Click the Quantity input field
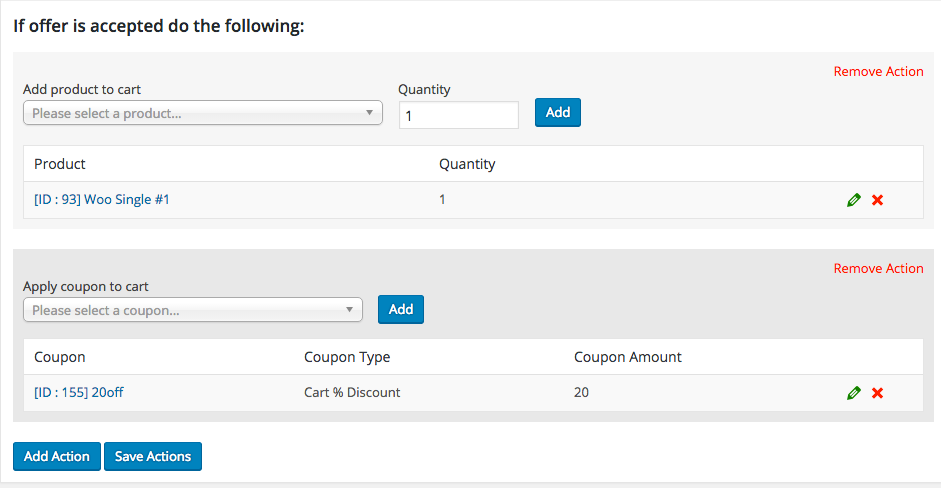Image resolution: width=941 pixels, height=488 pixels. pos(458,115)
